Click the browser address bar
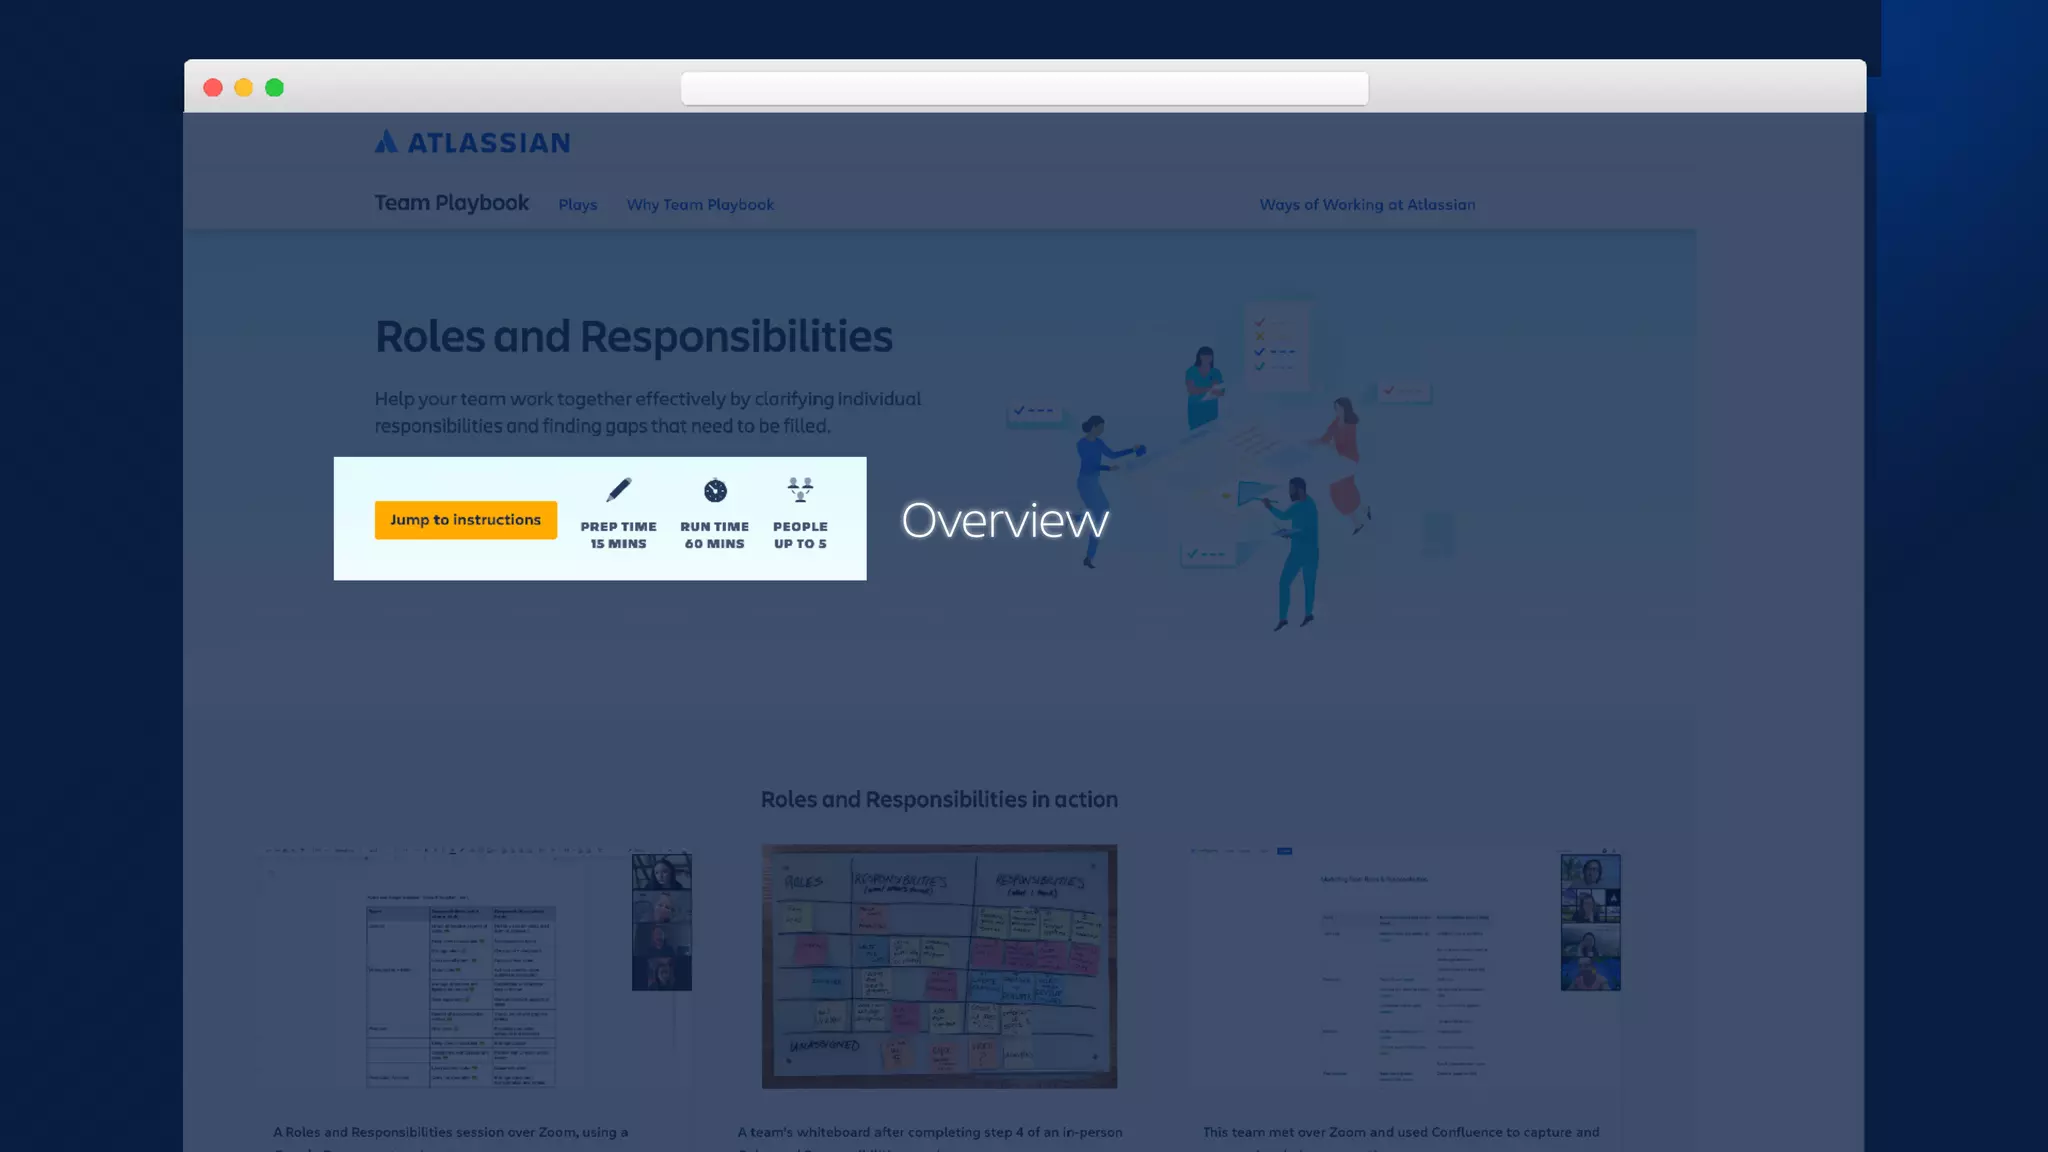The height and width of the screenshot is (1152, 2048). [1024, 88]
